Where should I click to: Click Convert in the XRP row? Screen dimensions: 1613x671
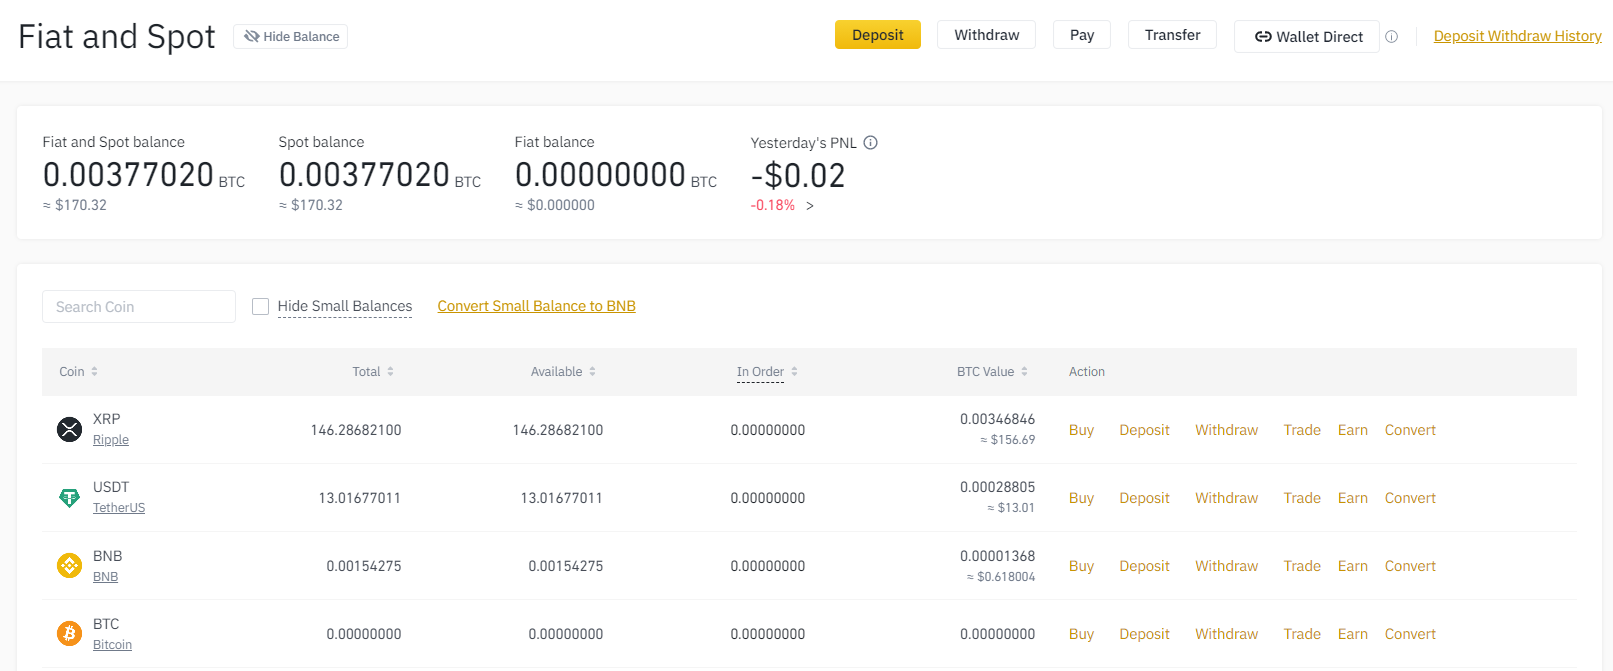click(1410, 430)
